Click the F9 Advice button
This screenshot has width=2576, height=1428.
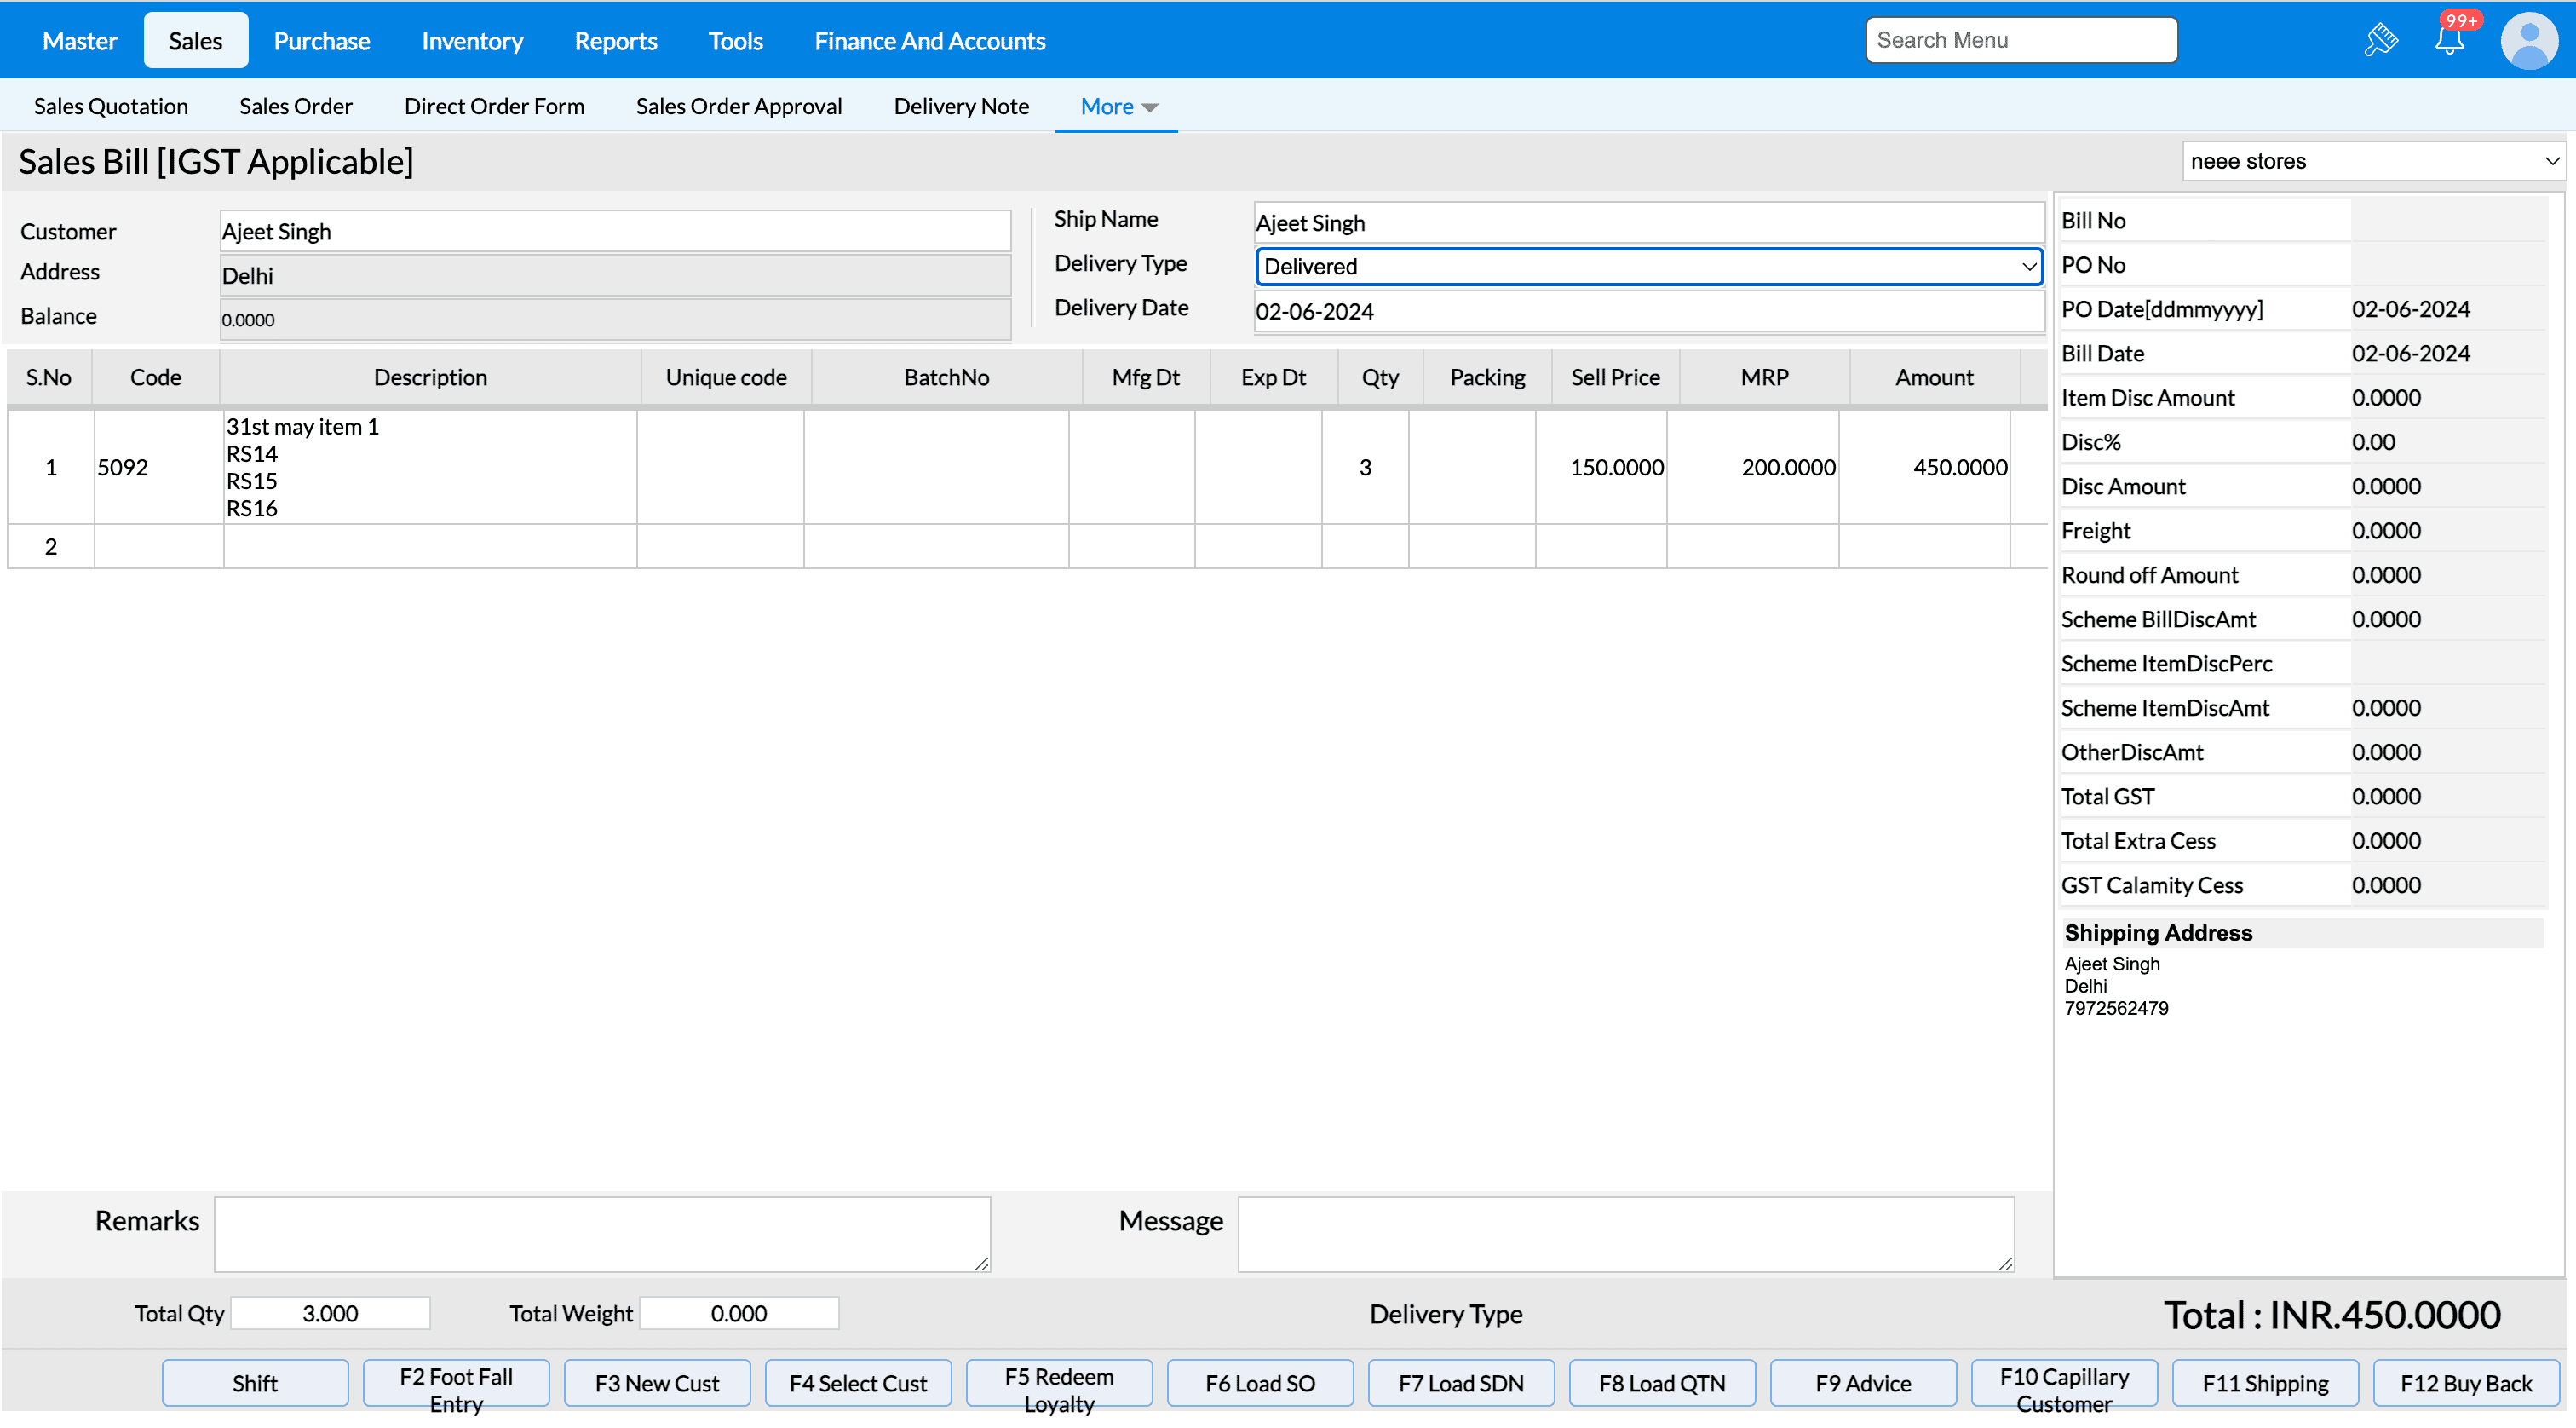1862,1383
